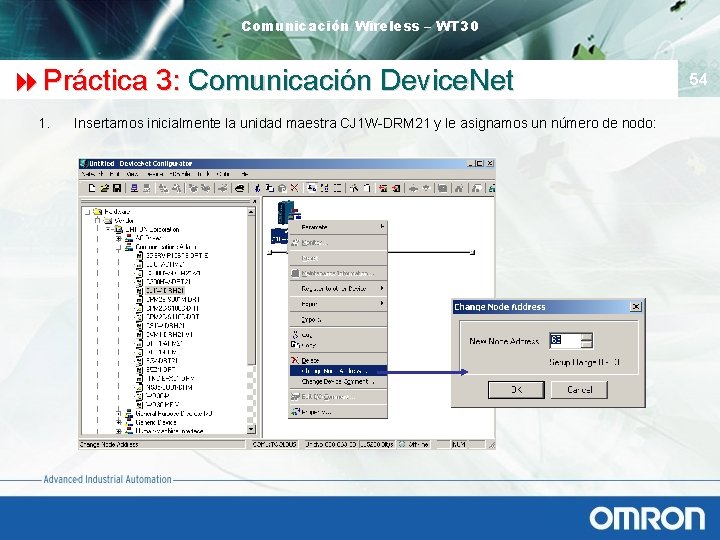
Task: Increase node address with spinner up arrow
Action: click(587, 337)
